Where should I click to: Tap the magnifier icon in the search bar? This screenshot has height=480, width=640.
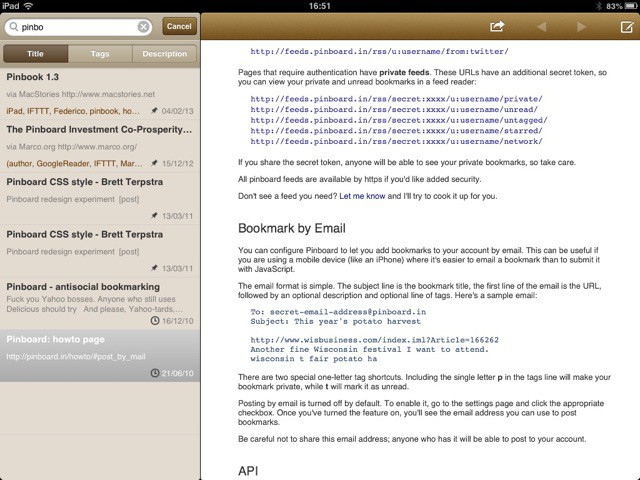pos(14,27)
